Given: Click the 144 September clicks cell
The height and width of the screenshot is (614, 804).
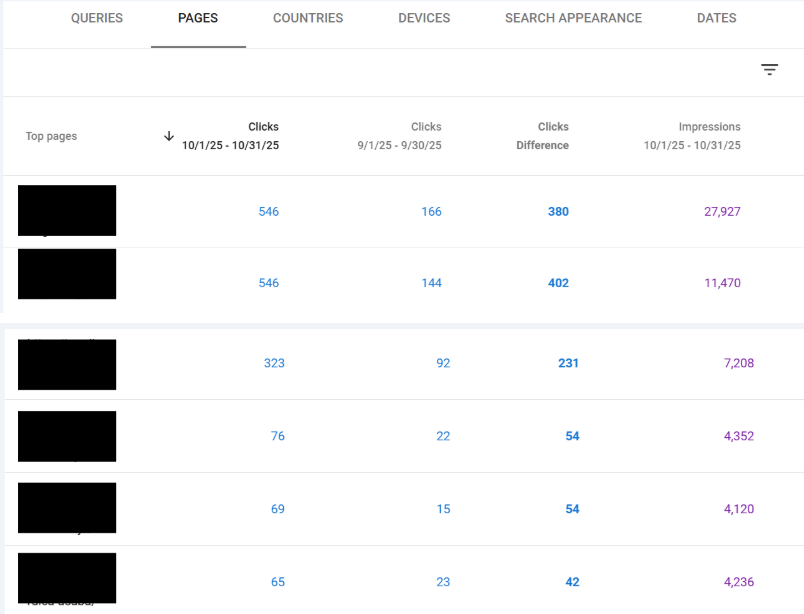Looking at the screenshot, I should point(431,283).
